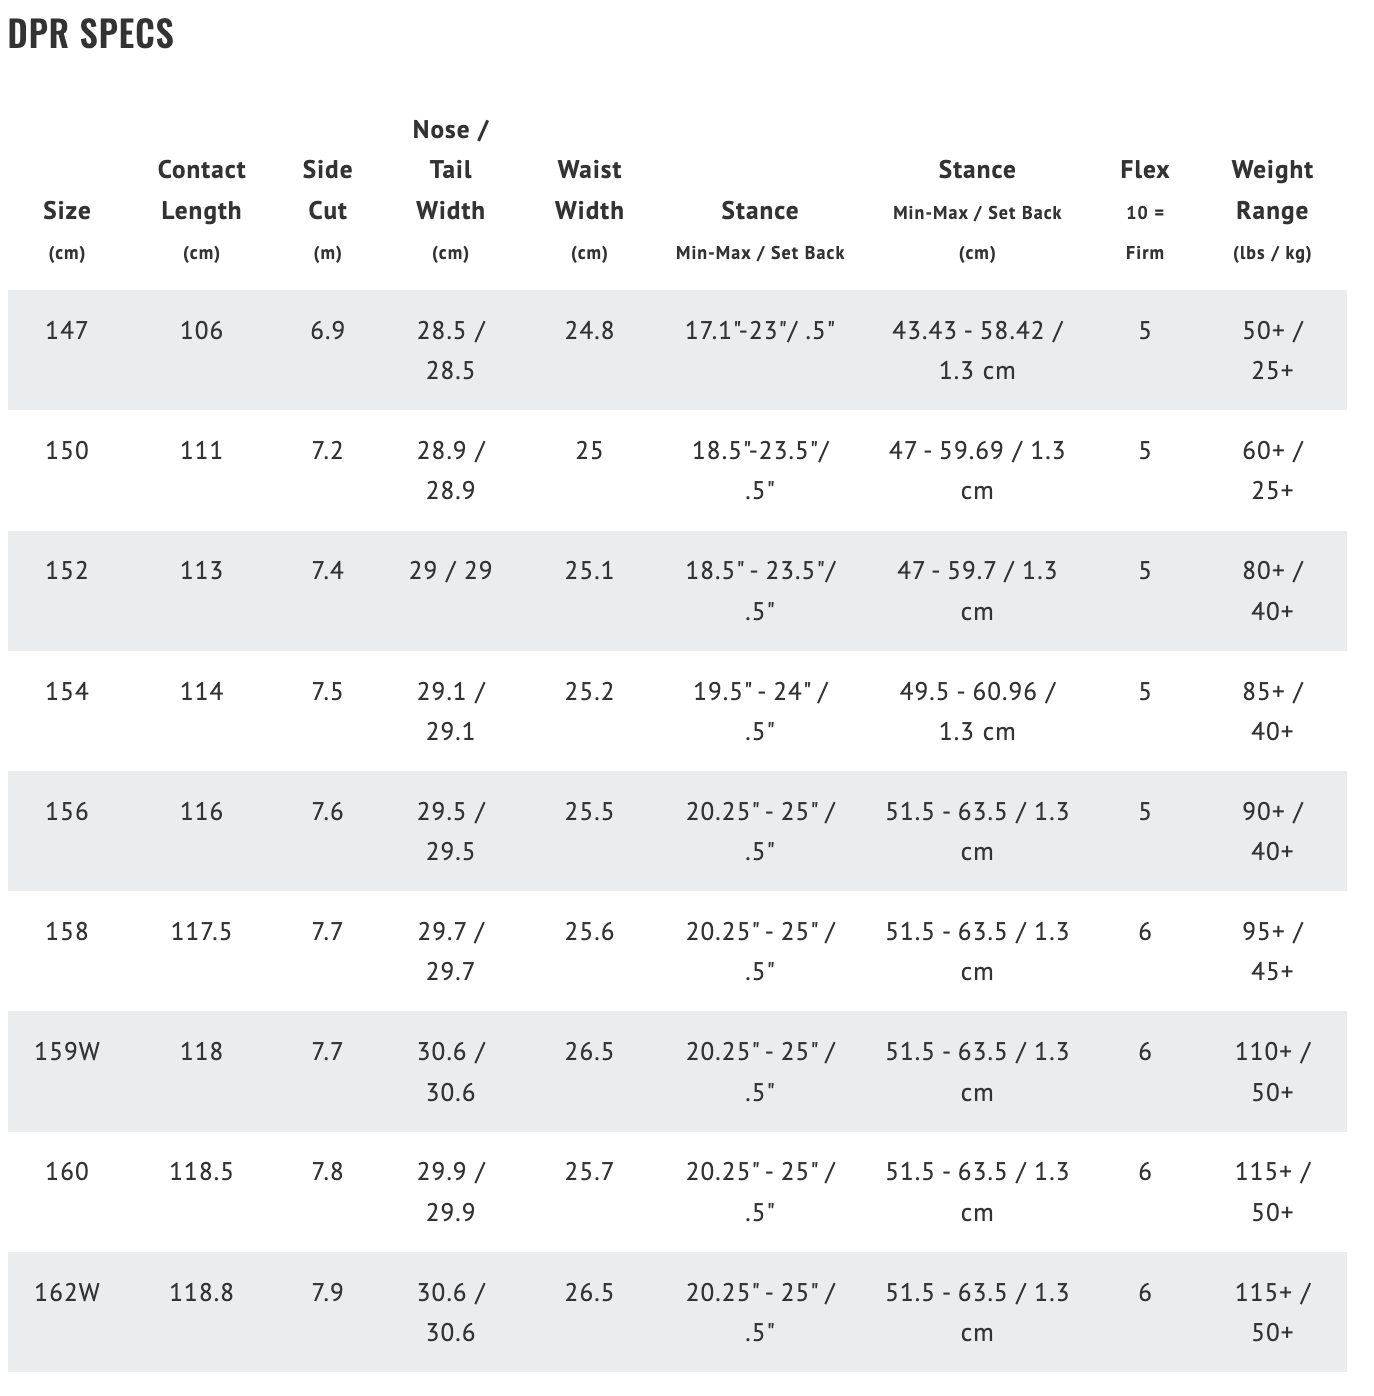
Task: Click the 117.5 contact length value
Action: (201, 931)
